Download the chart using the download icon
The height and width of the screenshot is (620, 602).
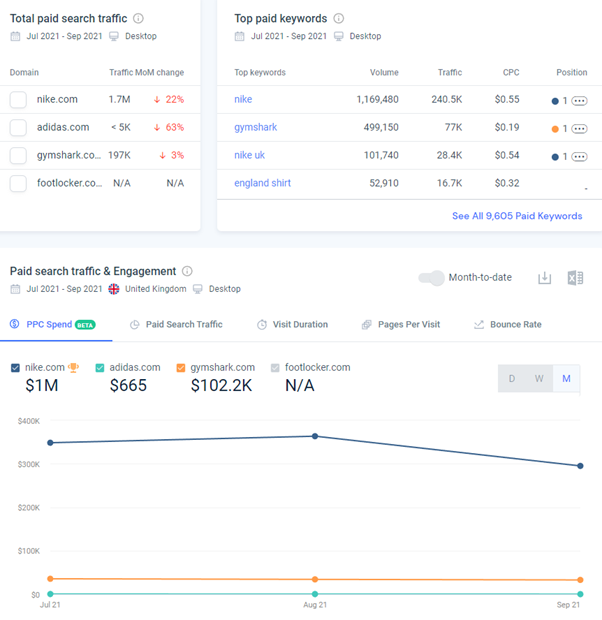click(x=545, y=278)
